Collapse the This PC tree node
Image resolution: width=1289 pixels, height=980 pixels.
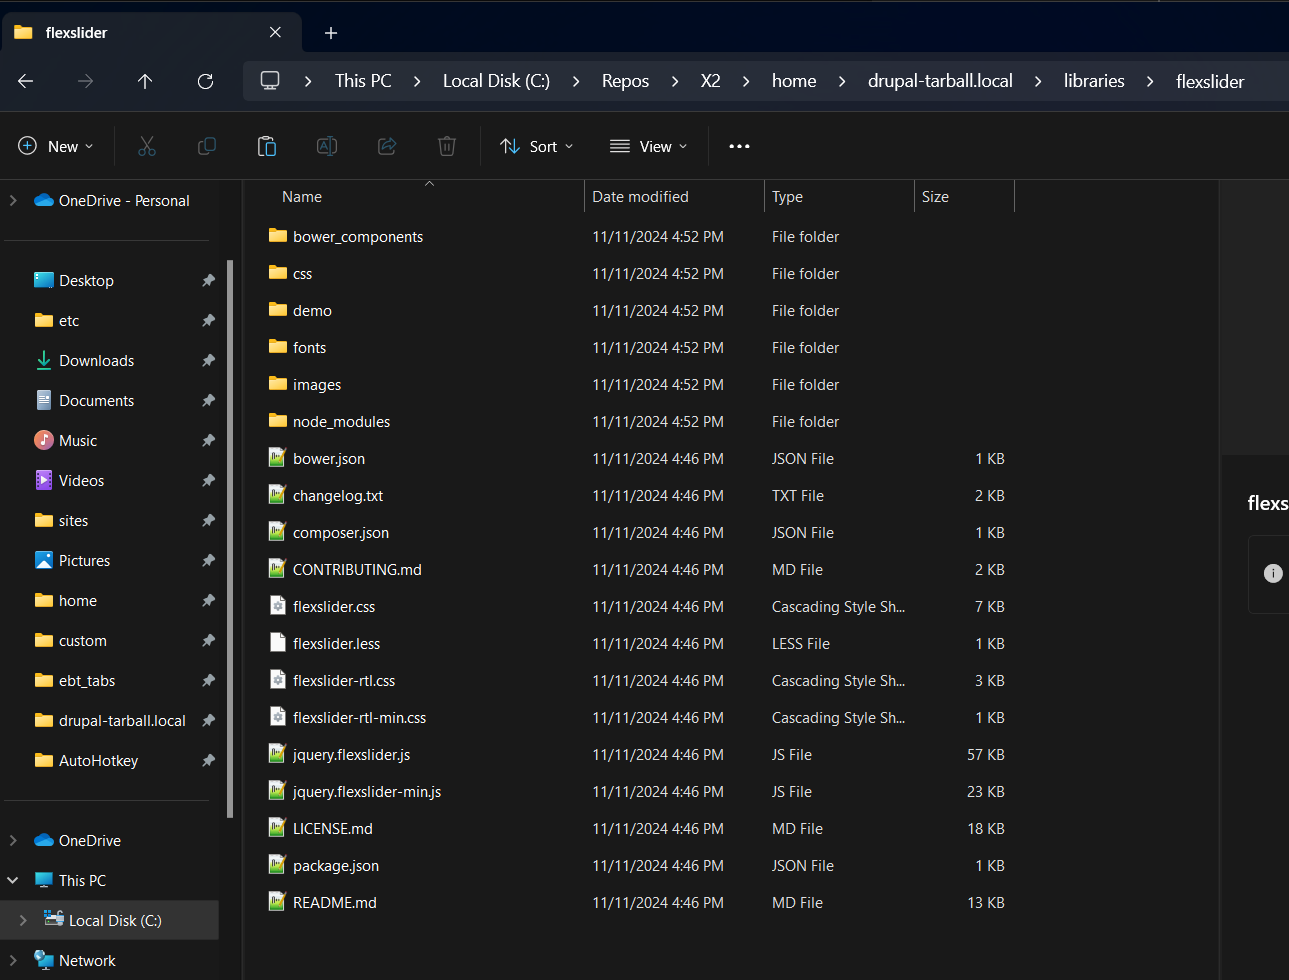[13, 880]
